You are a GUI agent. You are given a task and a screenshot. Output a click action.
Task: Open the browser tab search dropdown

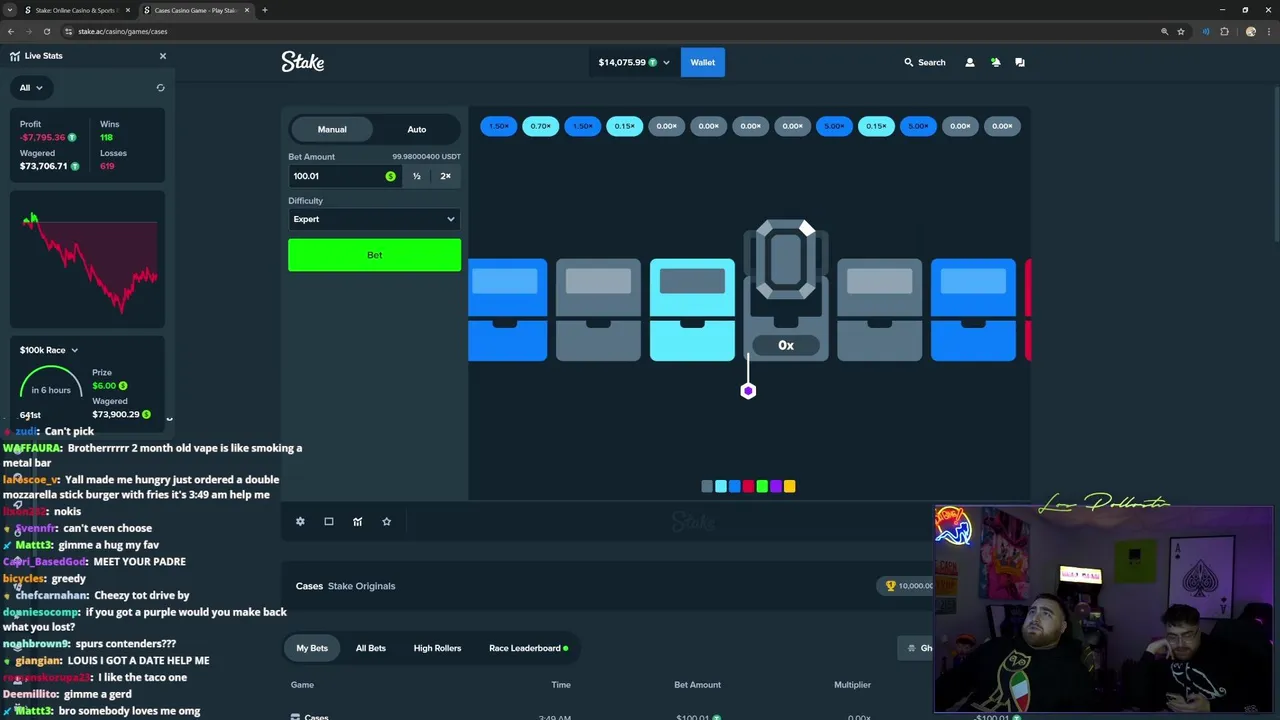(10, 10)
